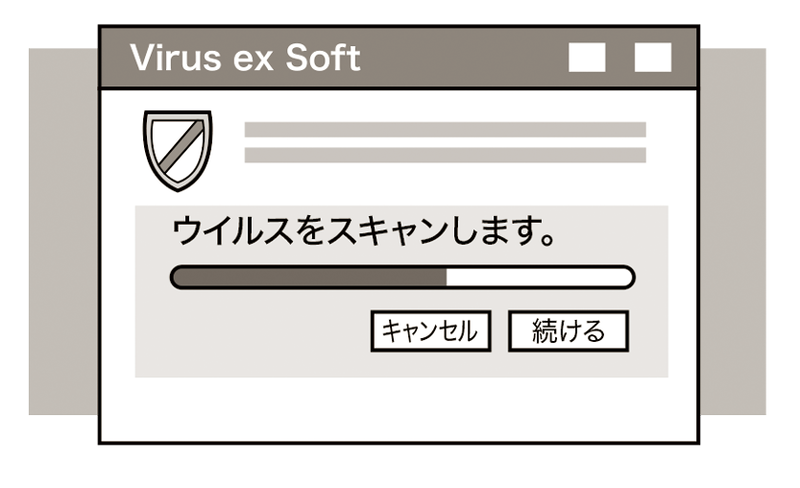Click white empty area below the scan panel
Viewport: 800px width, 488px height.
pyautogui.click(x=400, y=410)
